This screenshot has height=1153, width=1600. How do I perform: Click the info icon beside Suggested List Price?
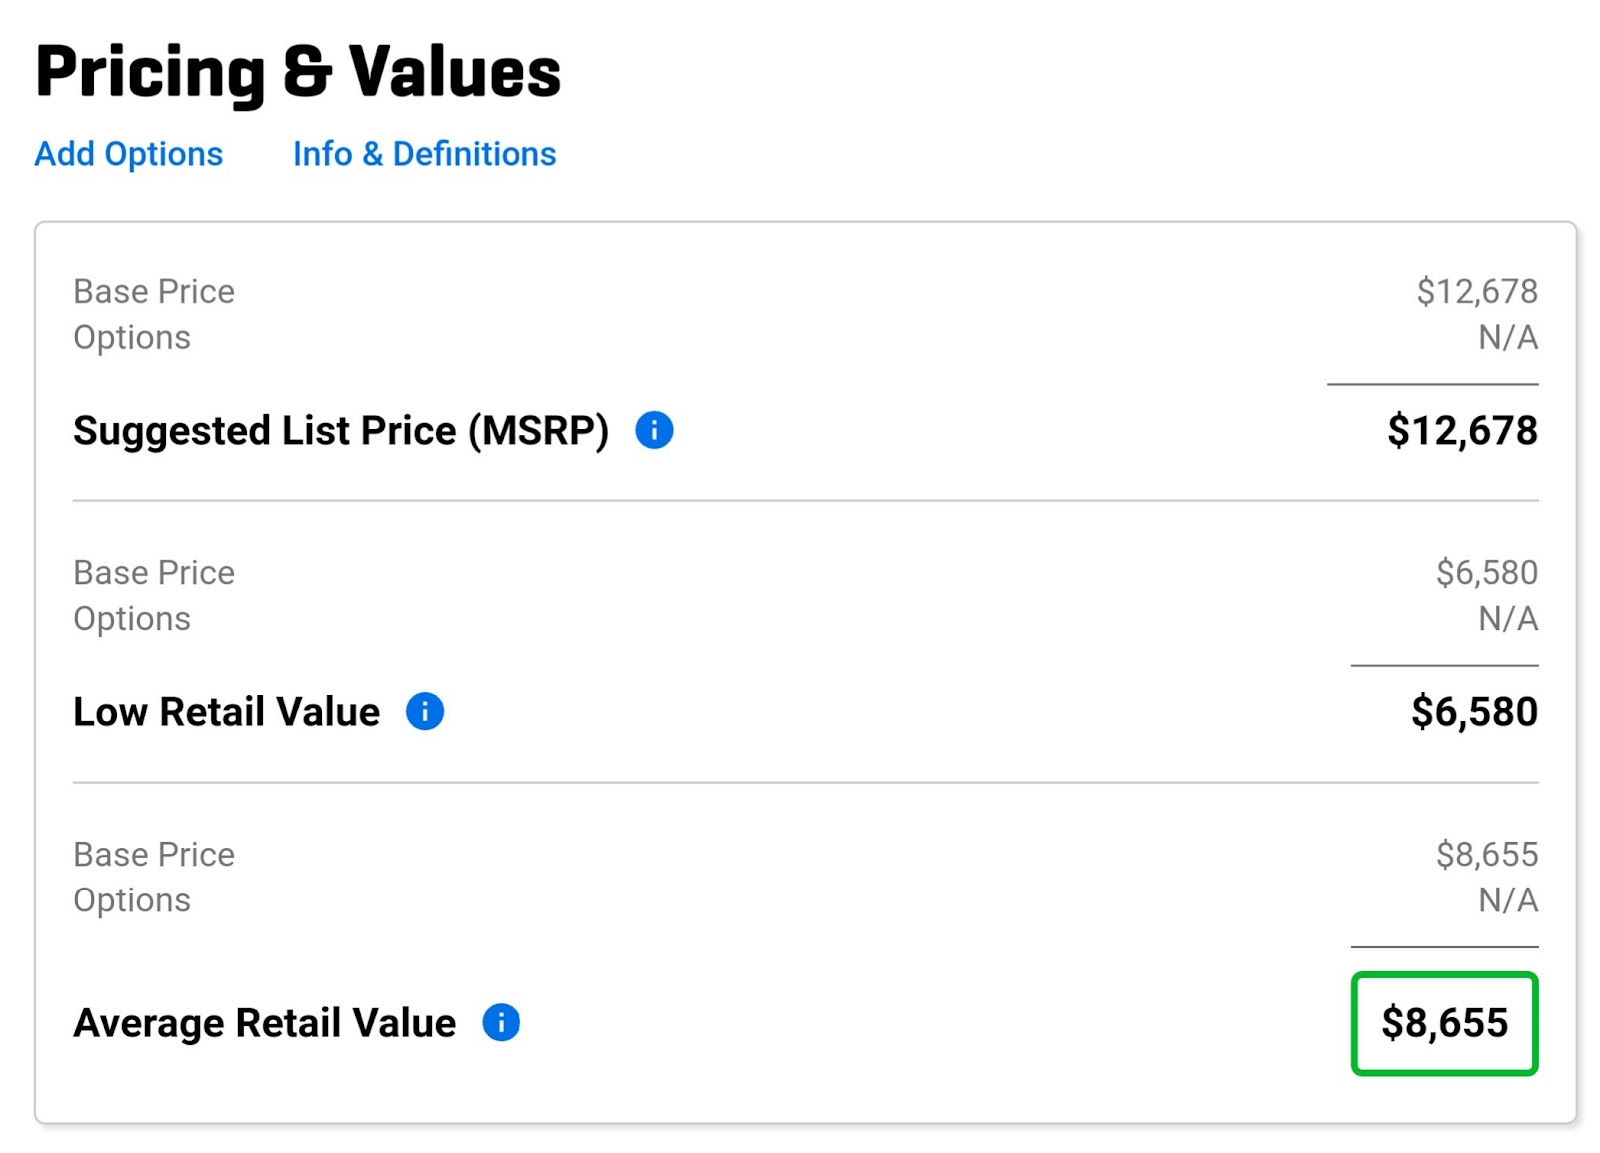point(654,431)
